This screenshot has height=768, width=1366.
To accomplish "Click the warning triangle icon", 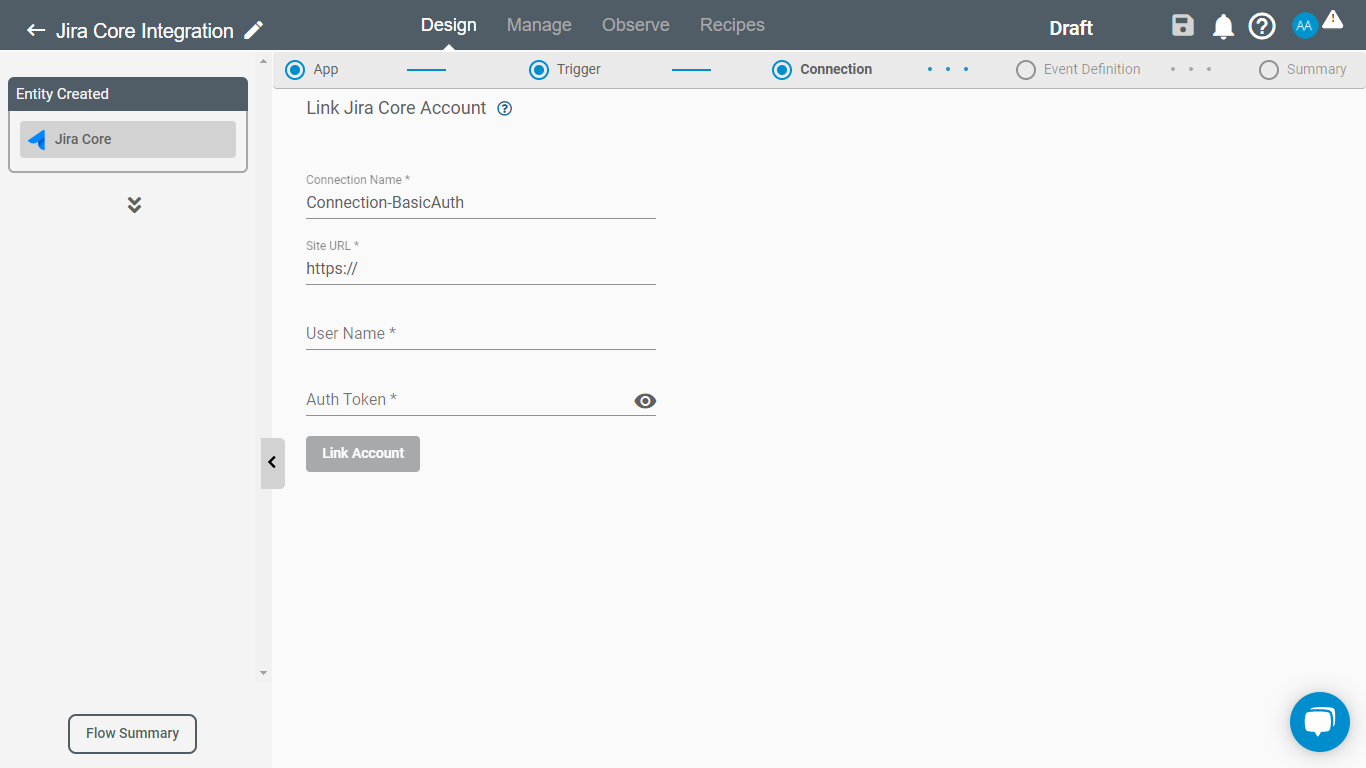I will (1332, 19).
